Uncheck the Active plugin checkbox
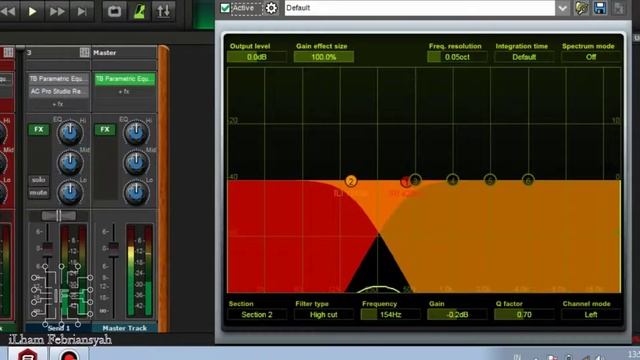This screenshot has width=640, height=360. [225, 8]
